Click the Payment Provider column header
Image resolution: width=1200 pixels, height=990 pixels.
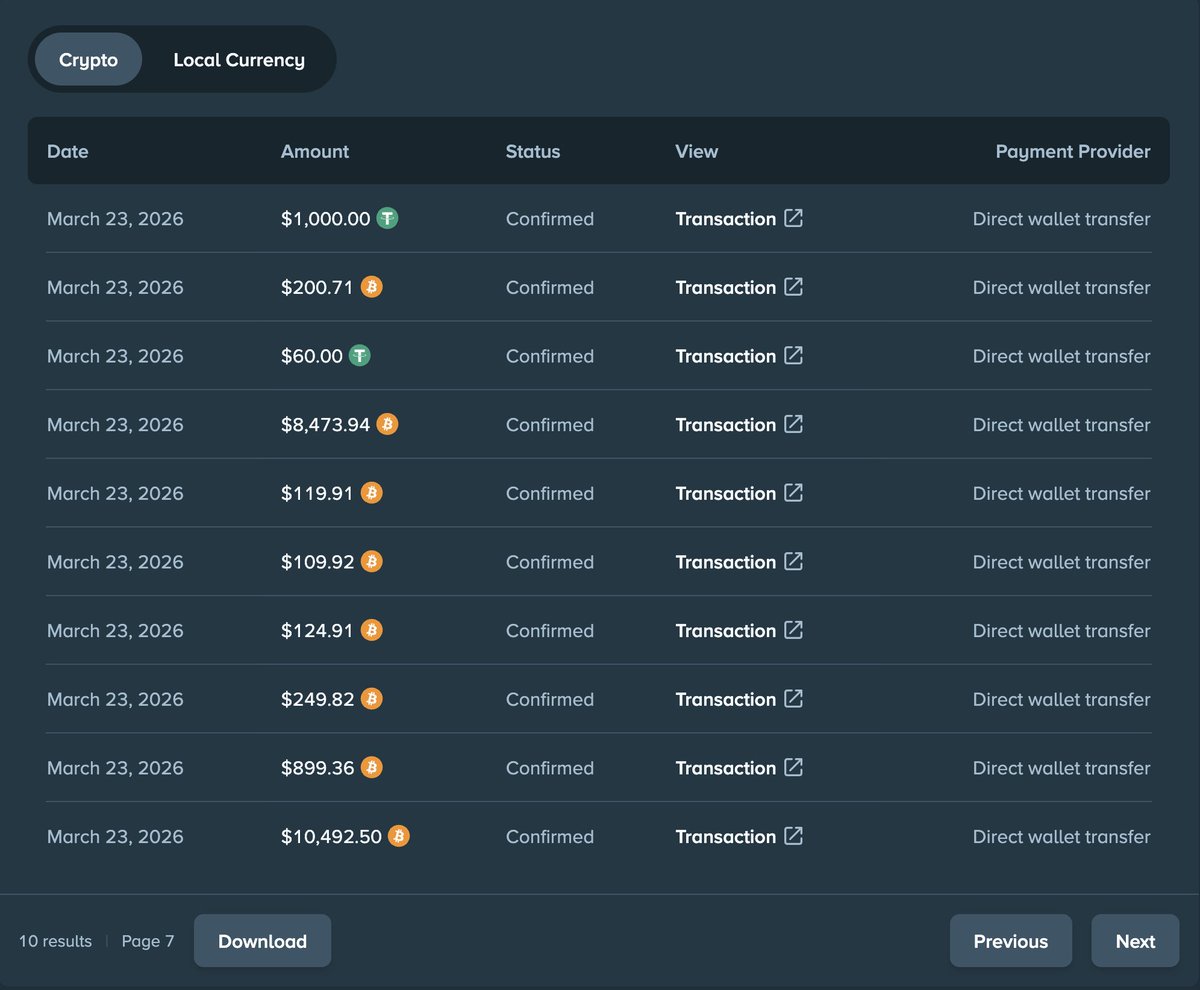[x=1073, y=152]
